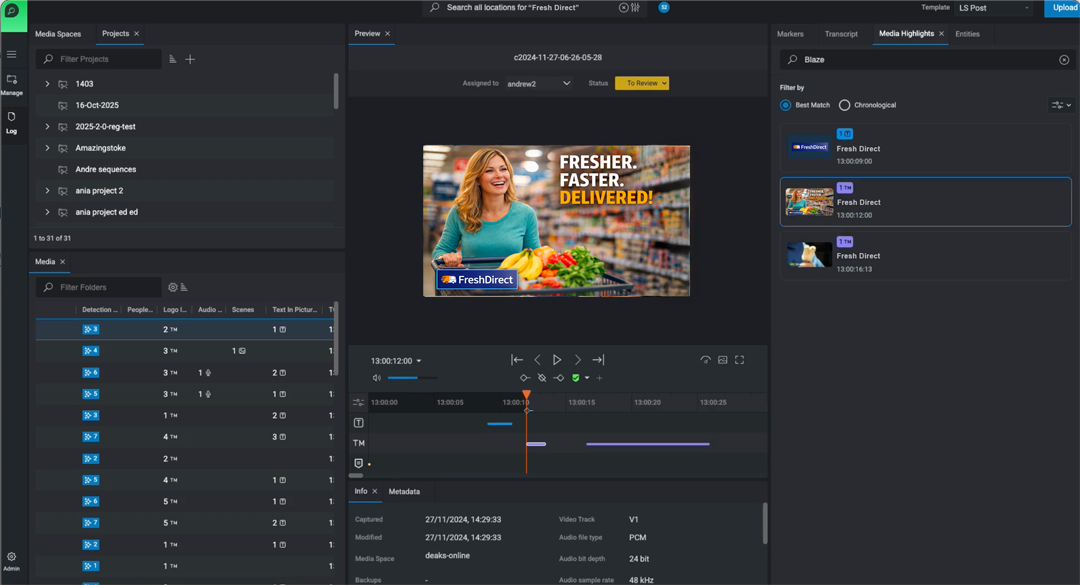Image resolution: width=1080 pixels, height=585 pixels.
Task: Open Admin settings in the sidebar
Action: 12,561
